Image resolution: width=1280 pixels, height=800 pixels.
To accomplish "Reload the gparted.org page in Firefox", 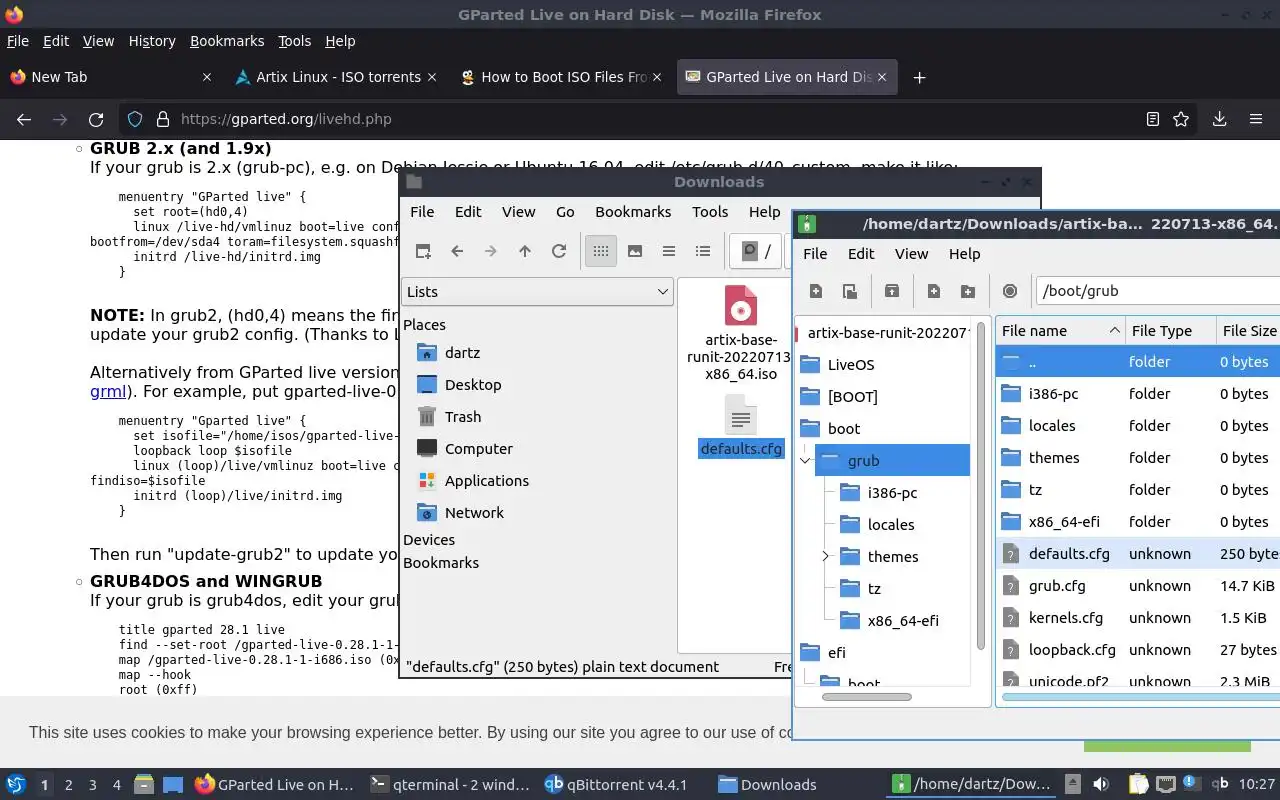I will click(x=96, y=119).
